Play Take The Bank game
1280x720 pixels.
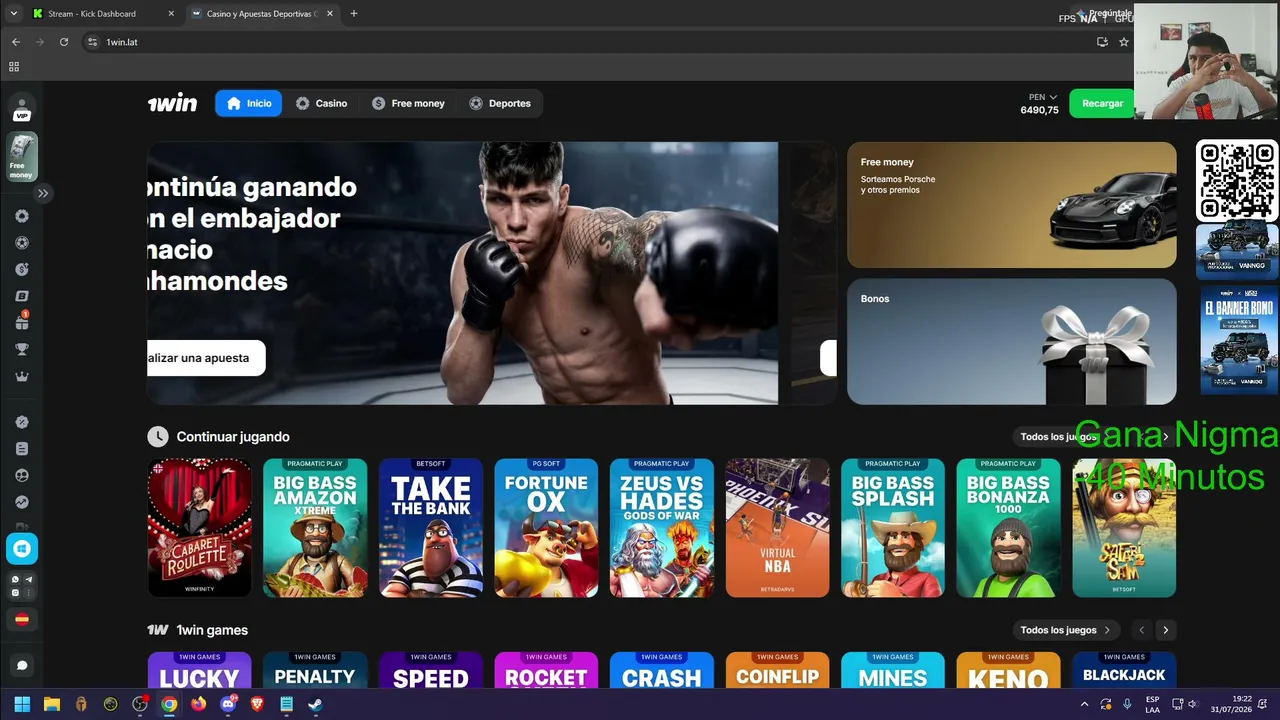coord(431,528)
